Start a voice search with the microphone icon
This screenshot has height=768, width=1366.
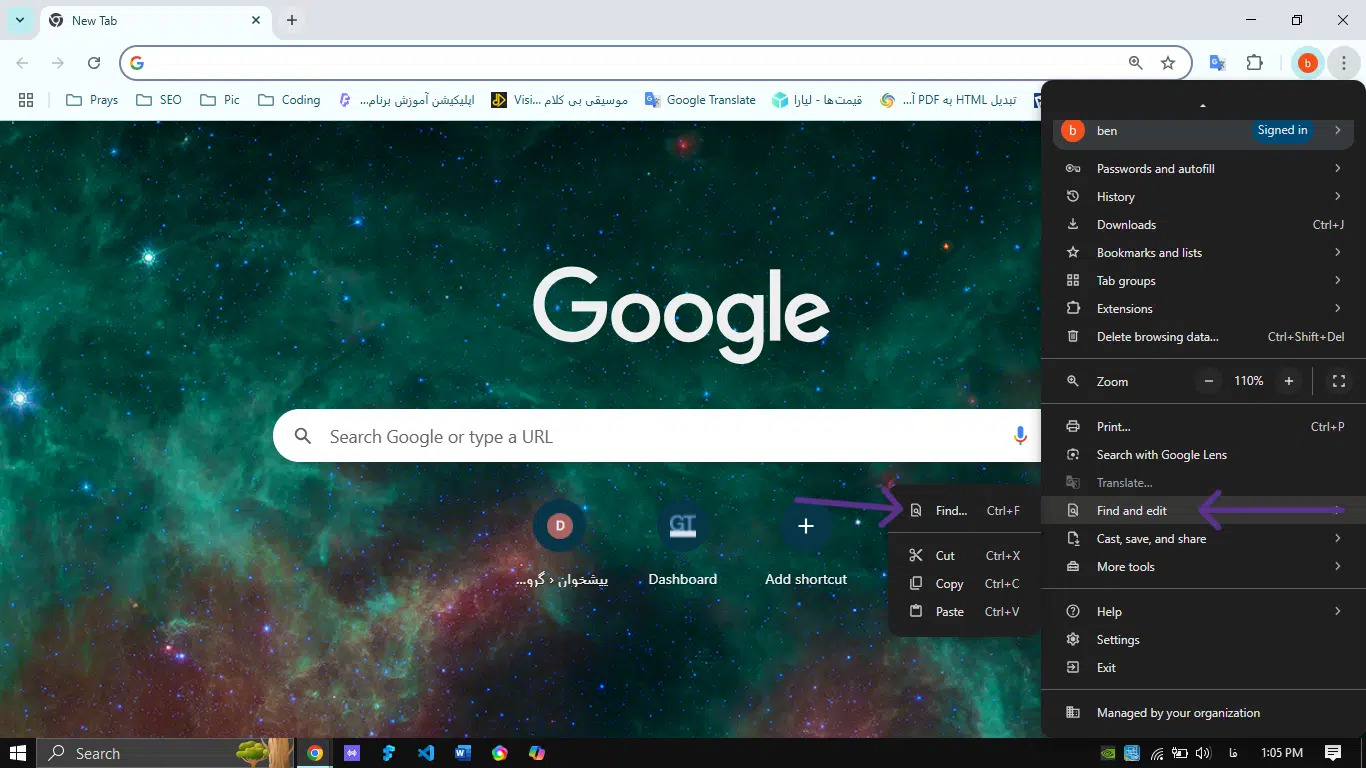click(x=1020, y=436)
